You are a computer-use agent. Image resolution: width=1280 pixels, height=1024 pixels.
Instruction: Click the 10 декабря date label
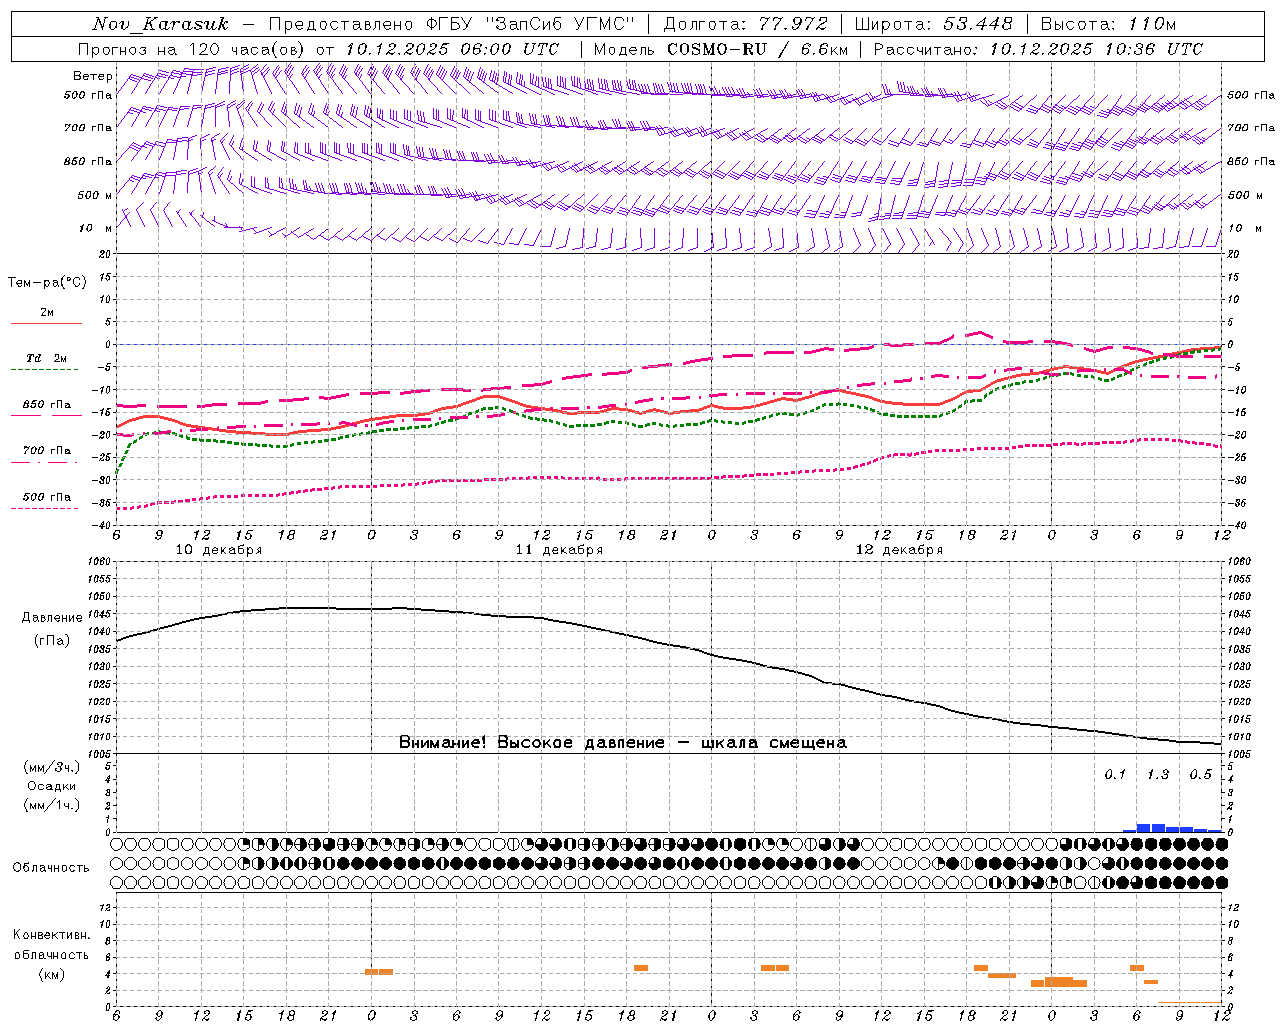[x=219, y=550]
